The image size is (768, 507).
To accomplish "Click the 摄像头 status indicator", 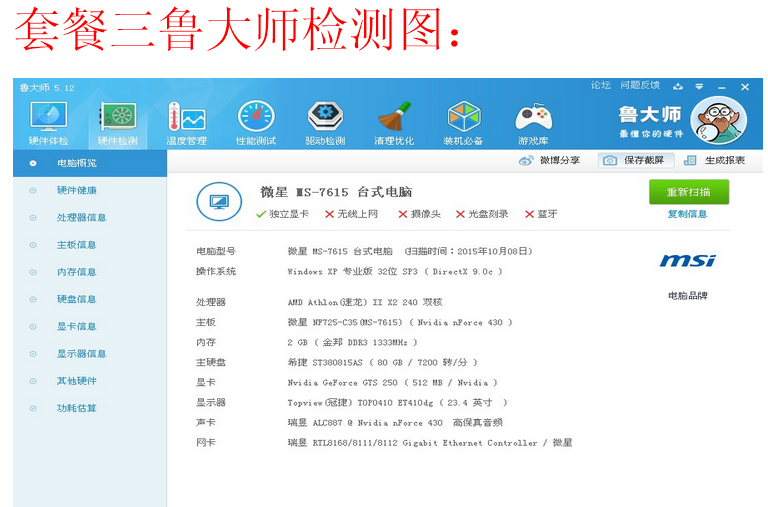I will pyautogui.click(x=419, y=214).
